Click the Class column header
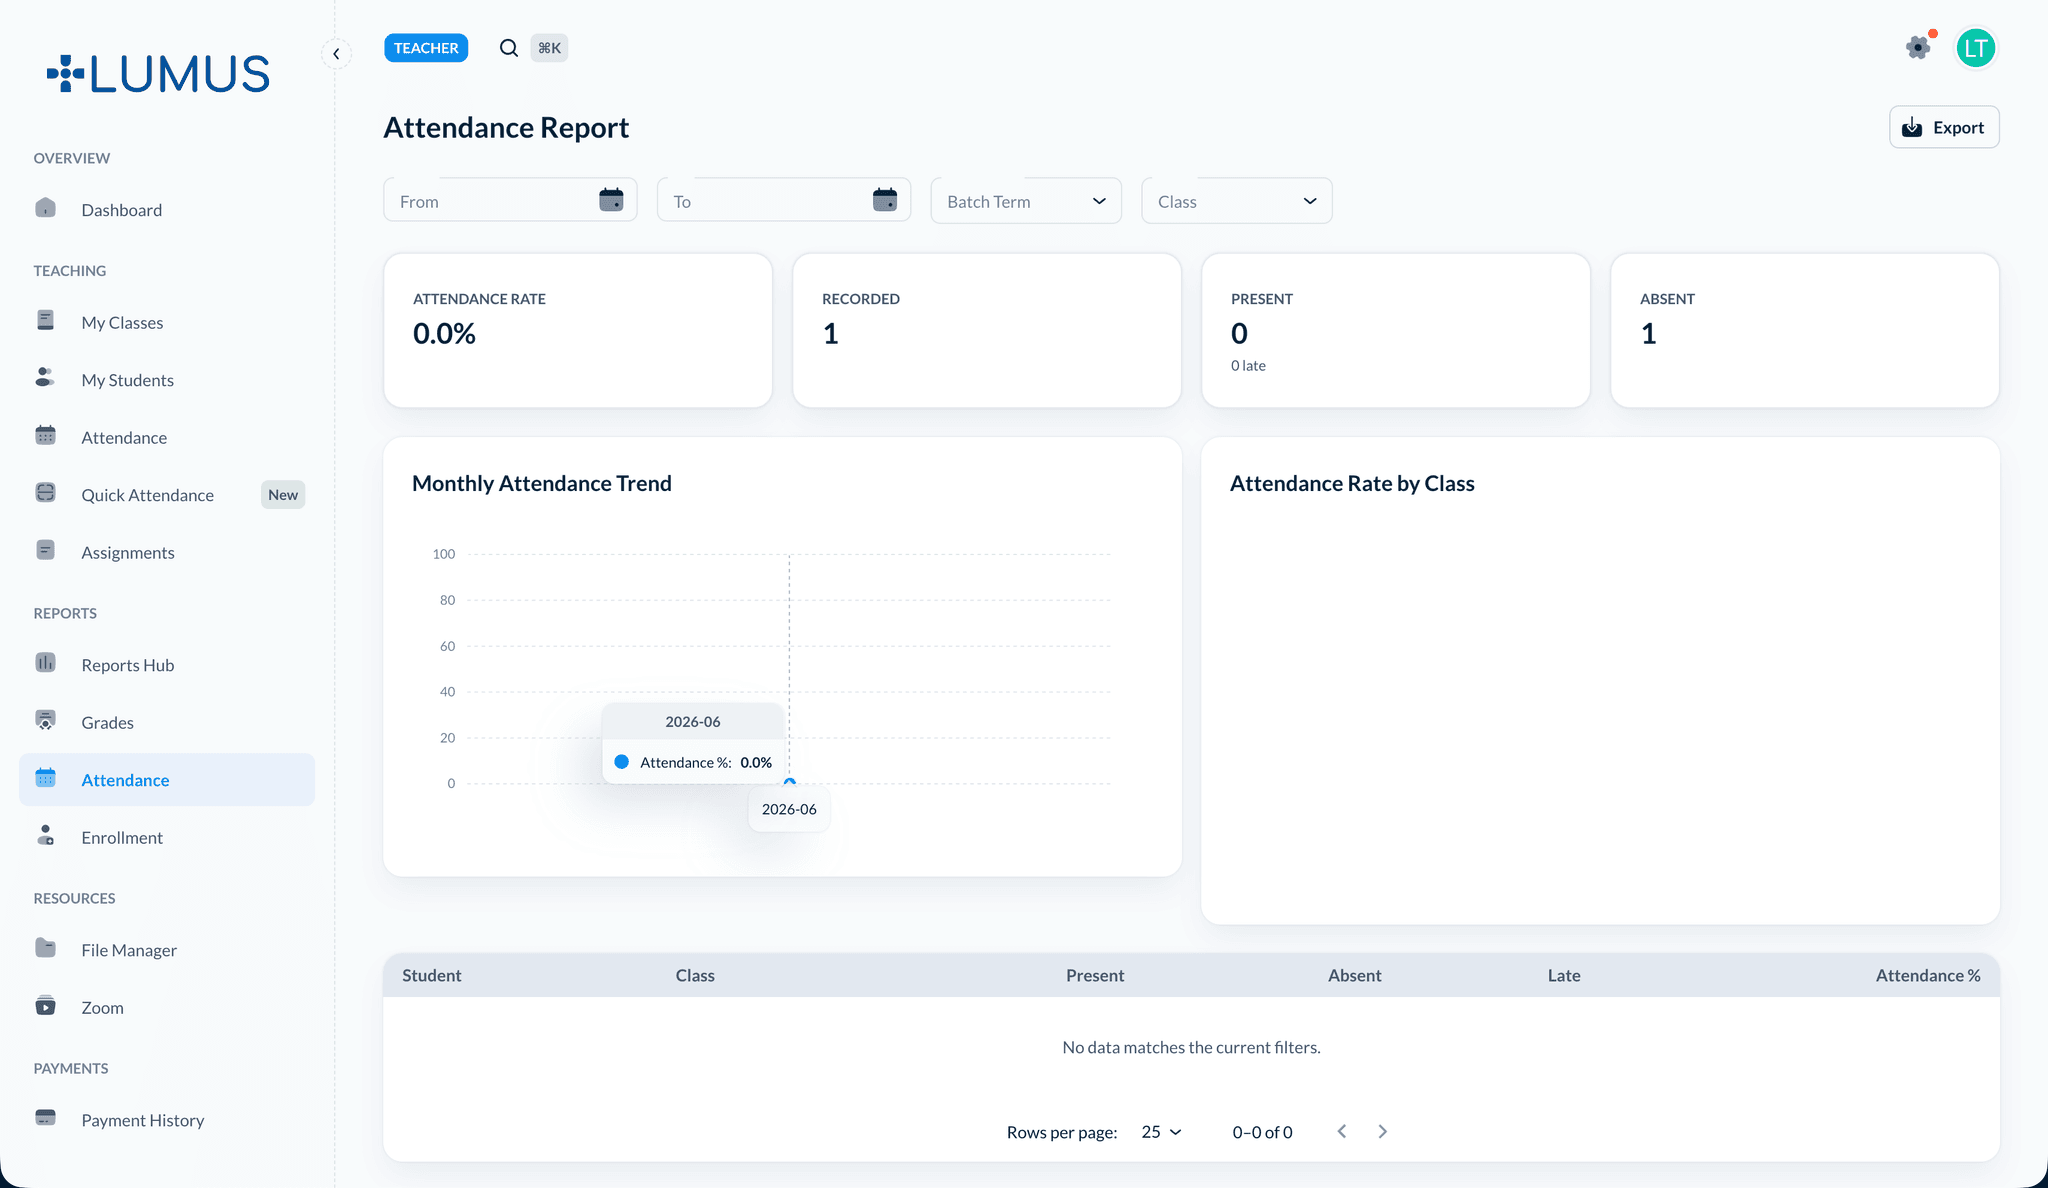This screenshot has height=1188, width=2048. point(695,975)
